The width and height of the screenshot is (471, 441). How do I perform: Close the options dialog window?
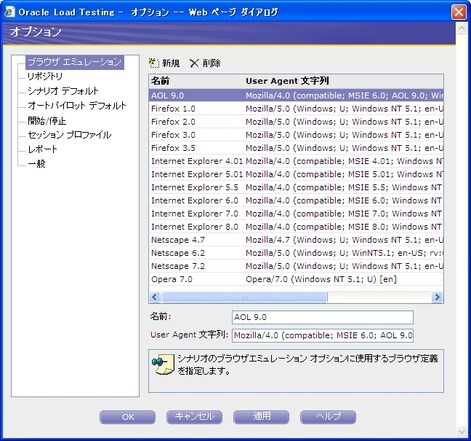[x=459, y=12]
